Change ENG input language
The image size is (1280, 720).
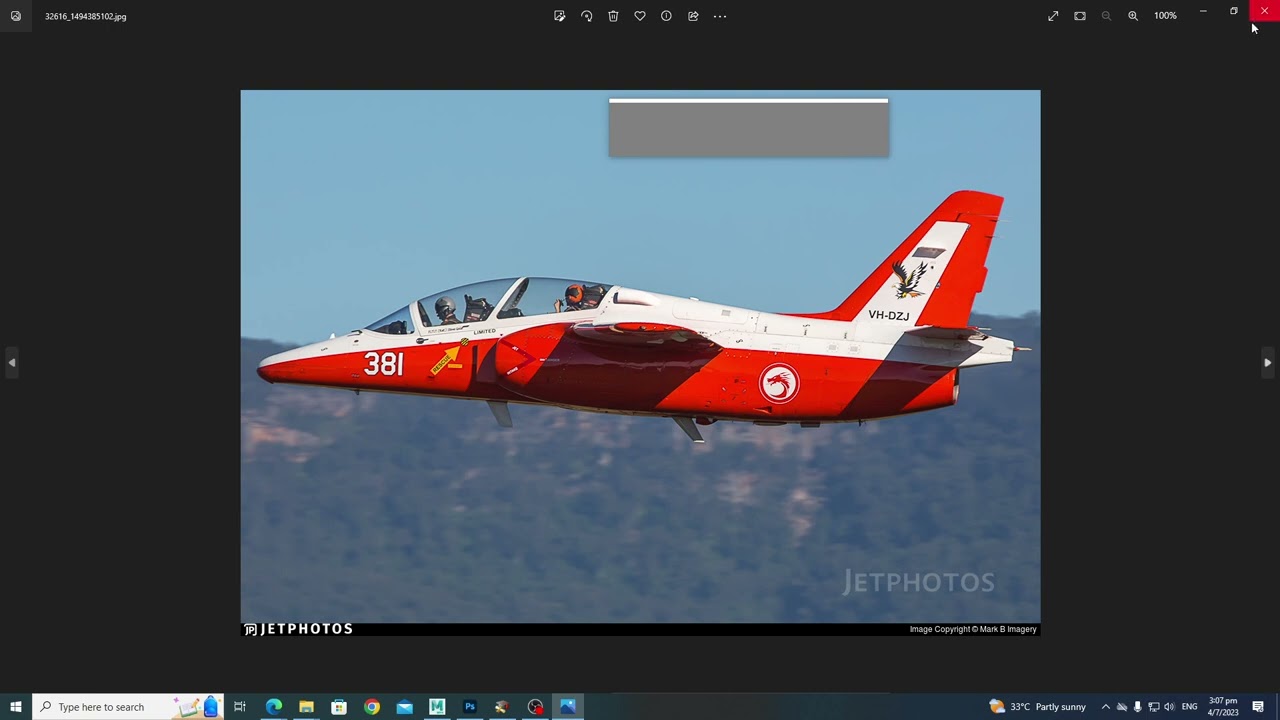point(1189,707)
